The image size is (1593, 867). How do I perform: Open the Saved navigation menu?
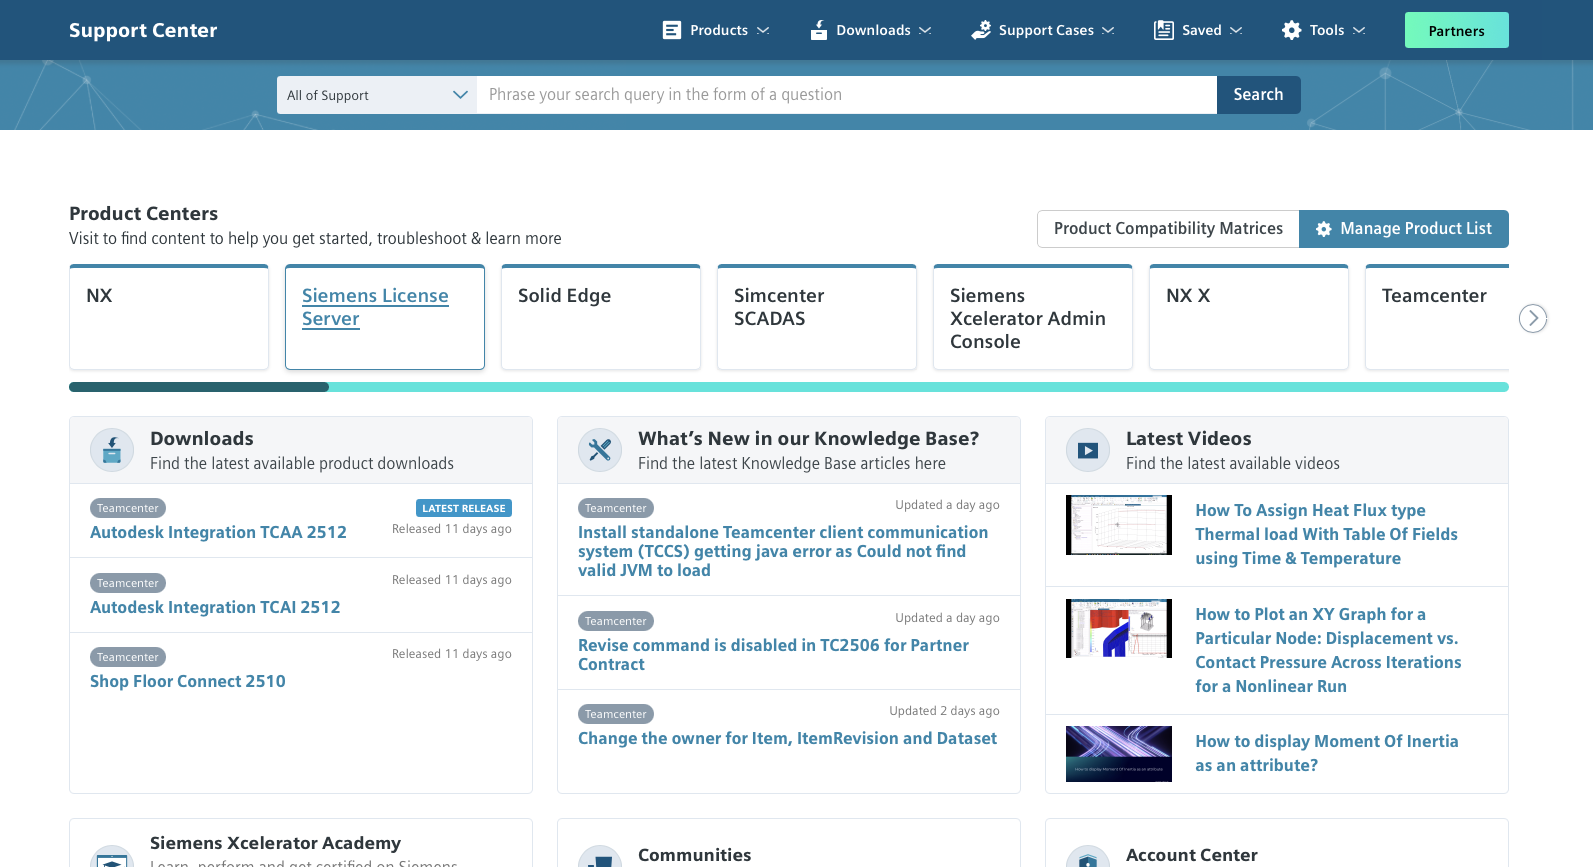click(x=1199, y=30)
